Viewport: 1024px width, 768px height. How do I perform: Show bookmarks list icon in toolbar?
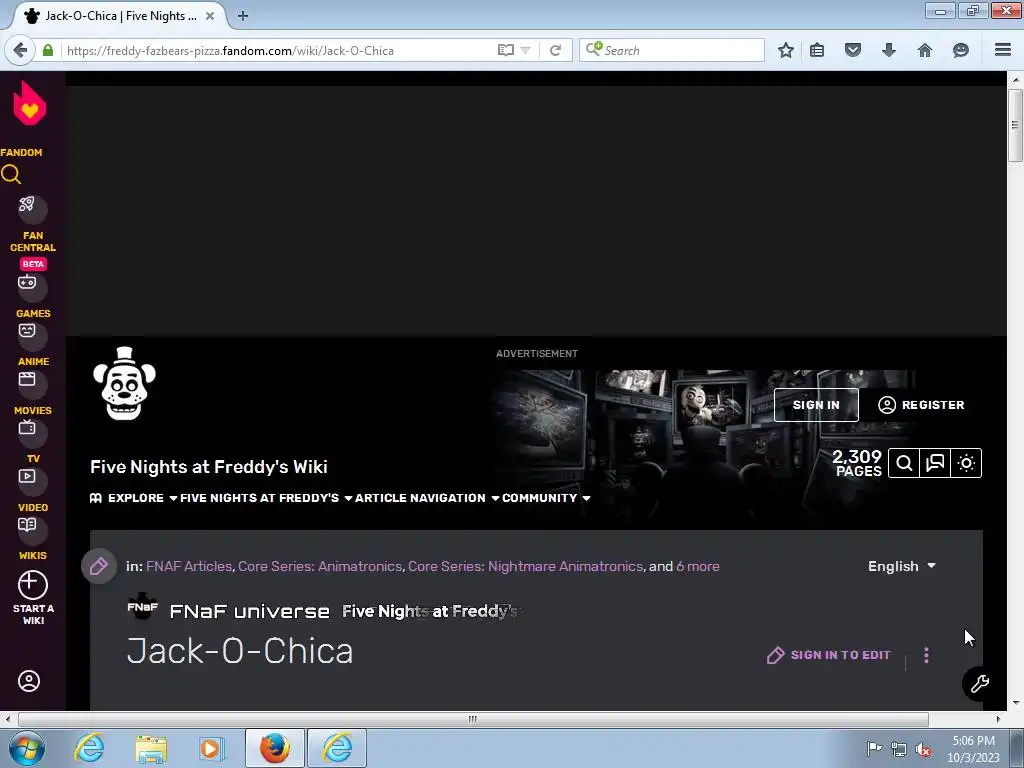[x=817, y=50]
